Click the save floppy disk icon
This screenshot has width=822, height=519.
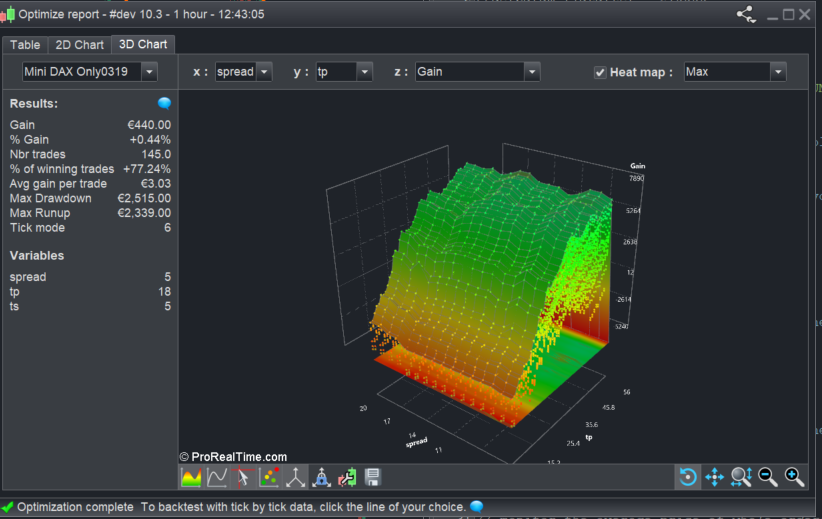coord(373,477)
